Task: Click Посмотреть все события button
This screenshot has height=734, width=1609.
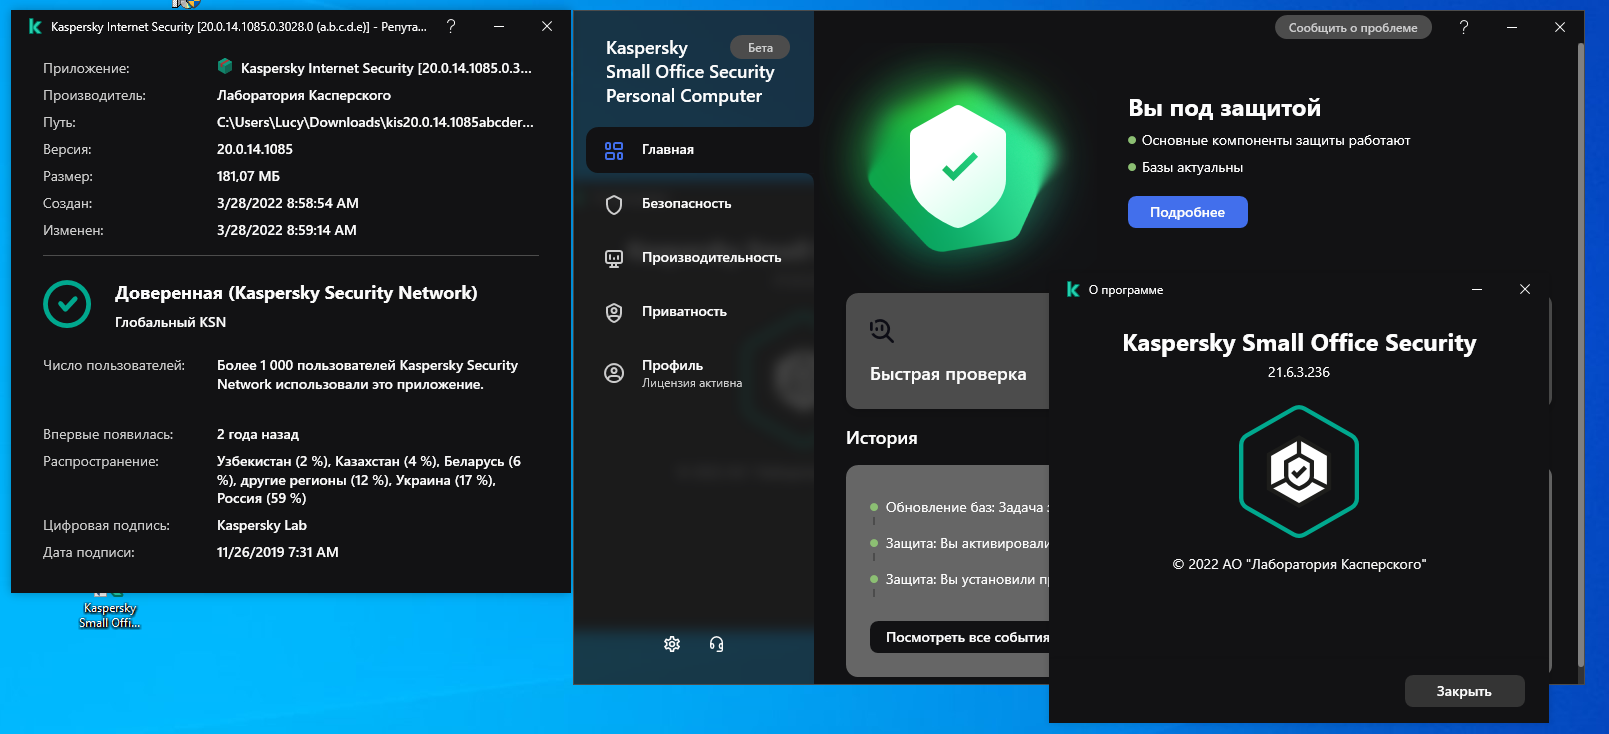Action: point(960,637)
